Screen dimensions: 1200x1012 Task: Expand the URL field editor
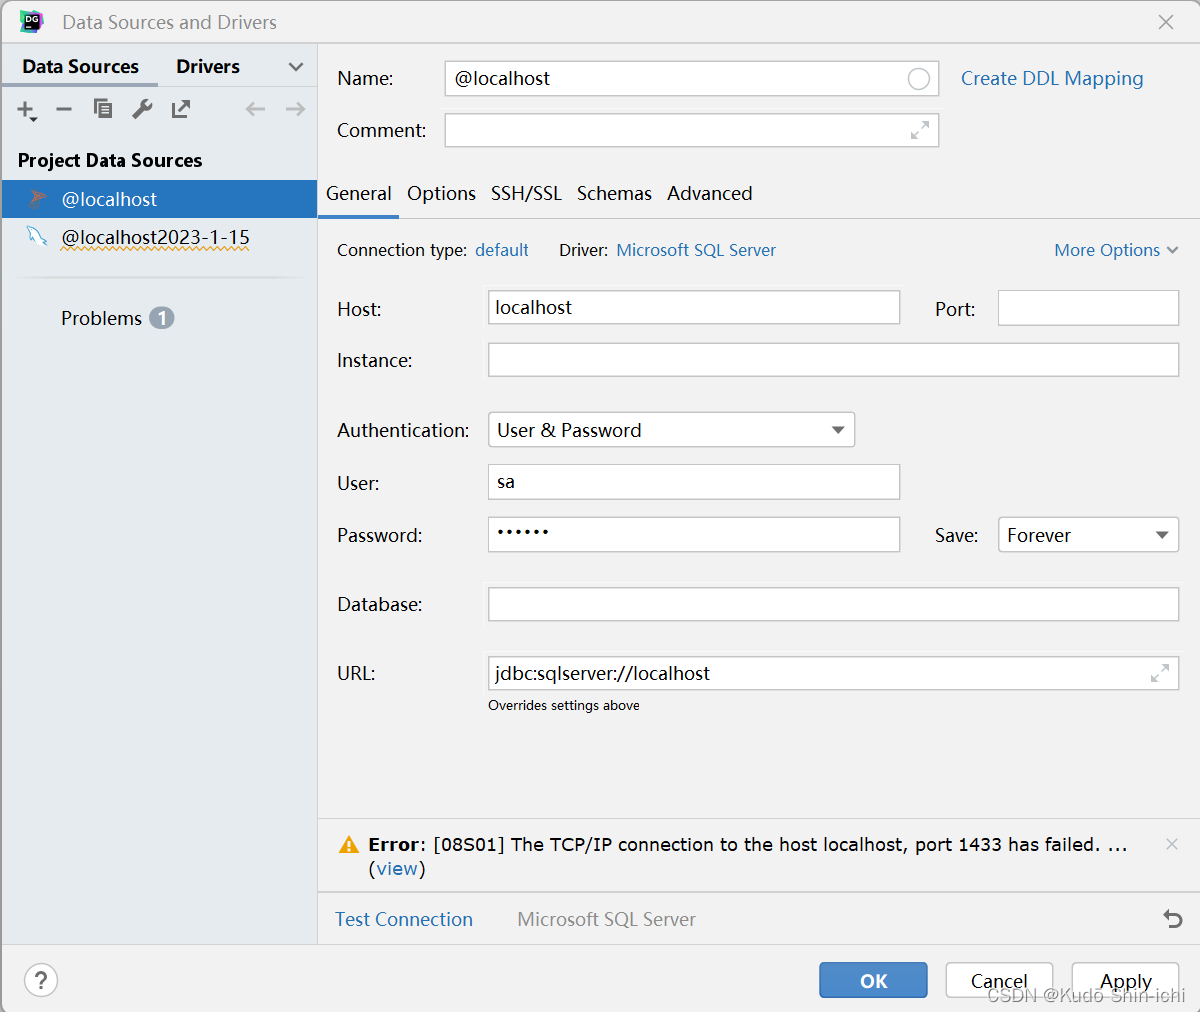point(1160,673)
